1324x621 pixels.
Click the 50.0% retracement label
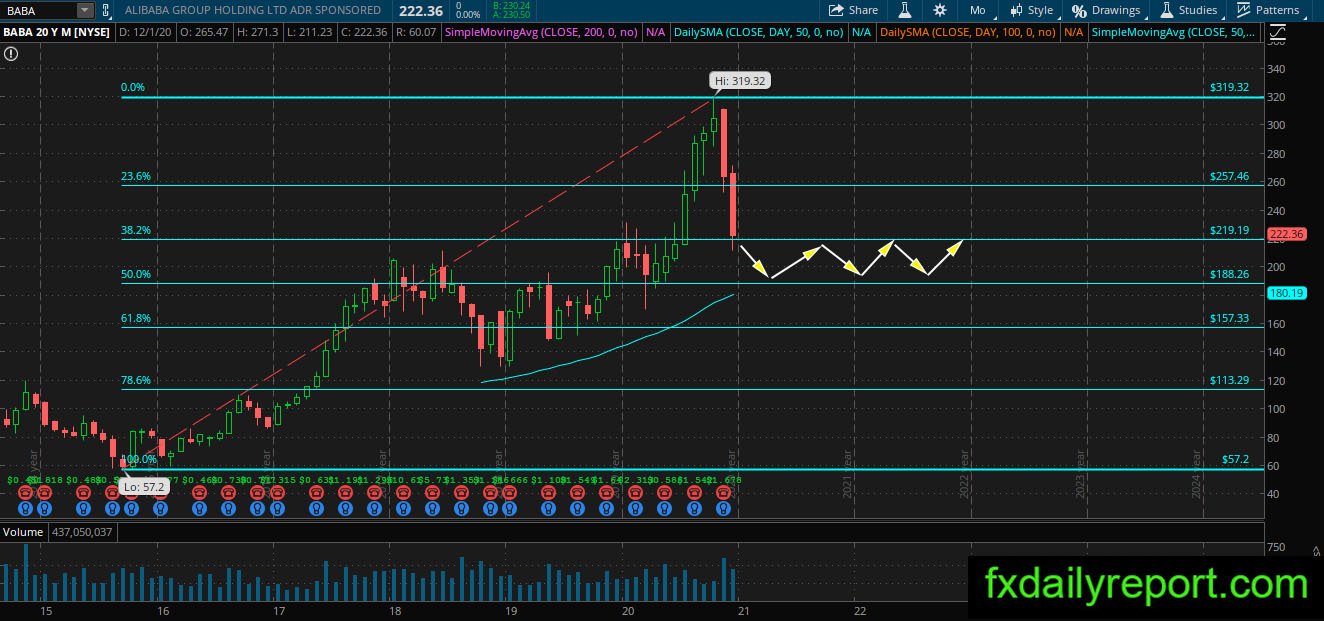[136, 274]
